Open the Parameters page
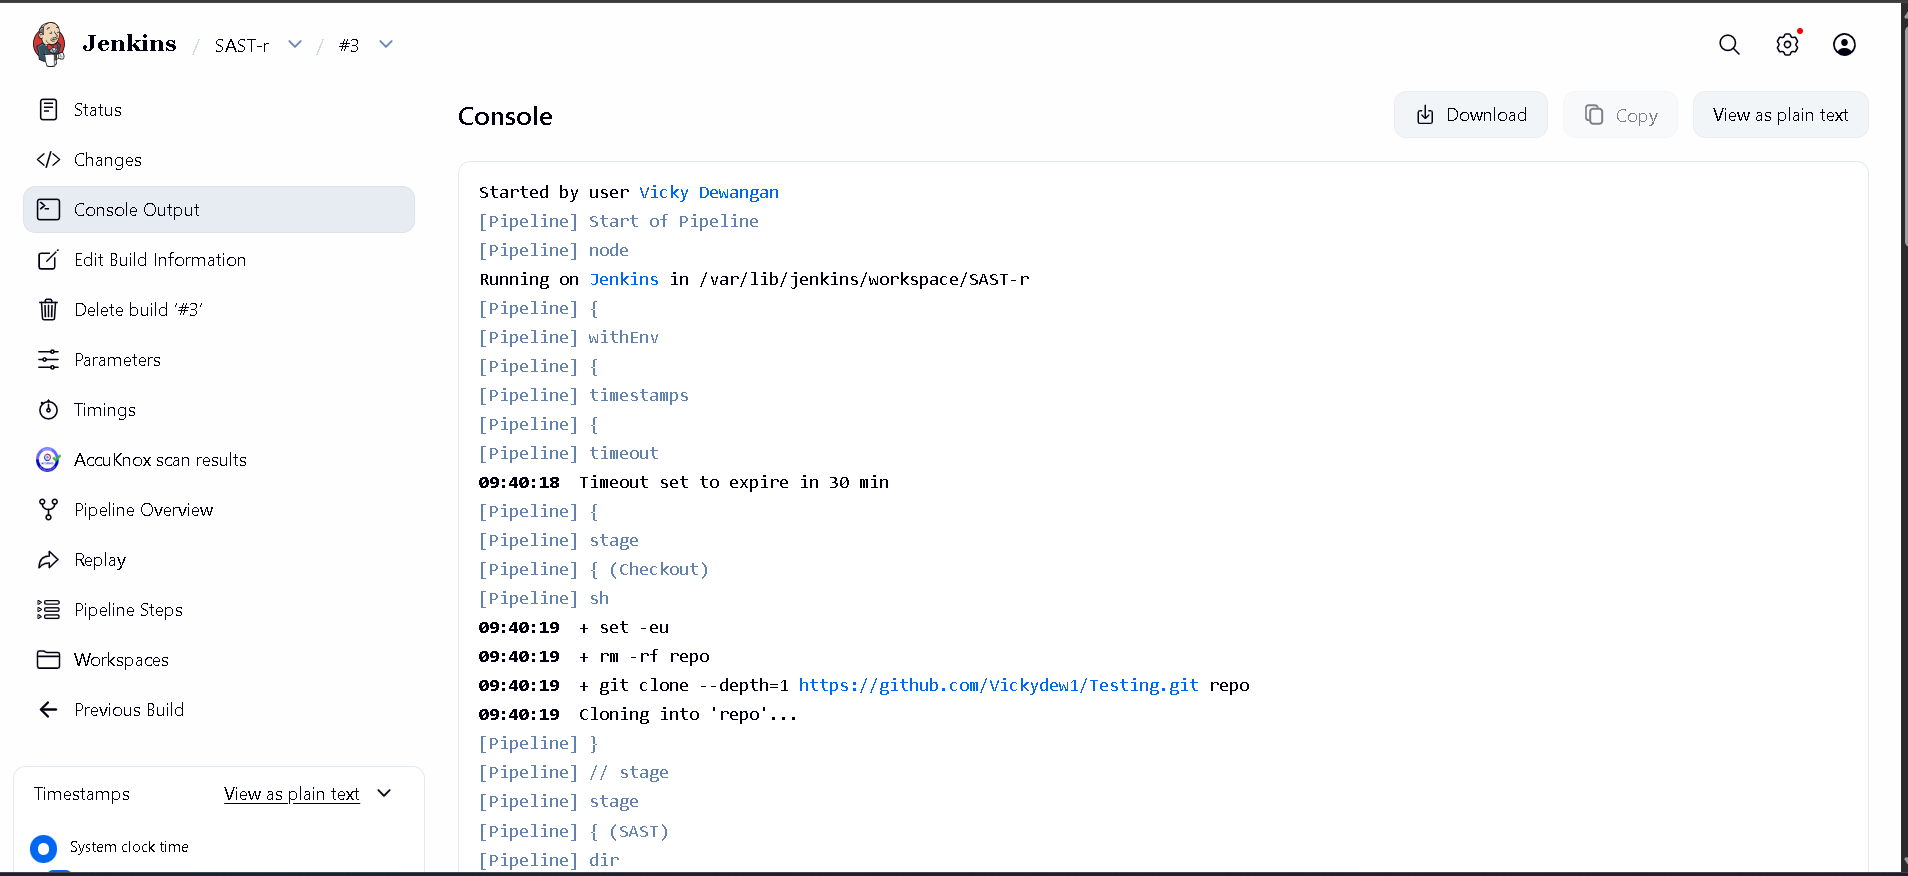Image resolution: width=1908 pixels, height=876 pixels. tap(219, 359)
